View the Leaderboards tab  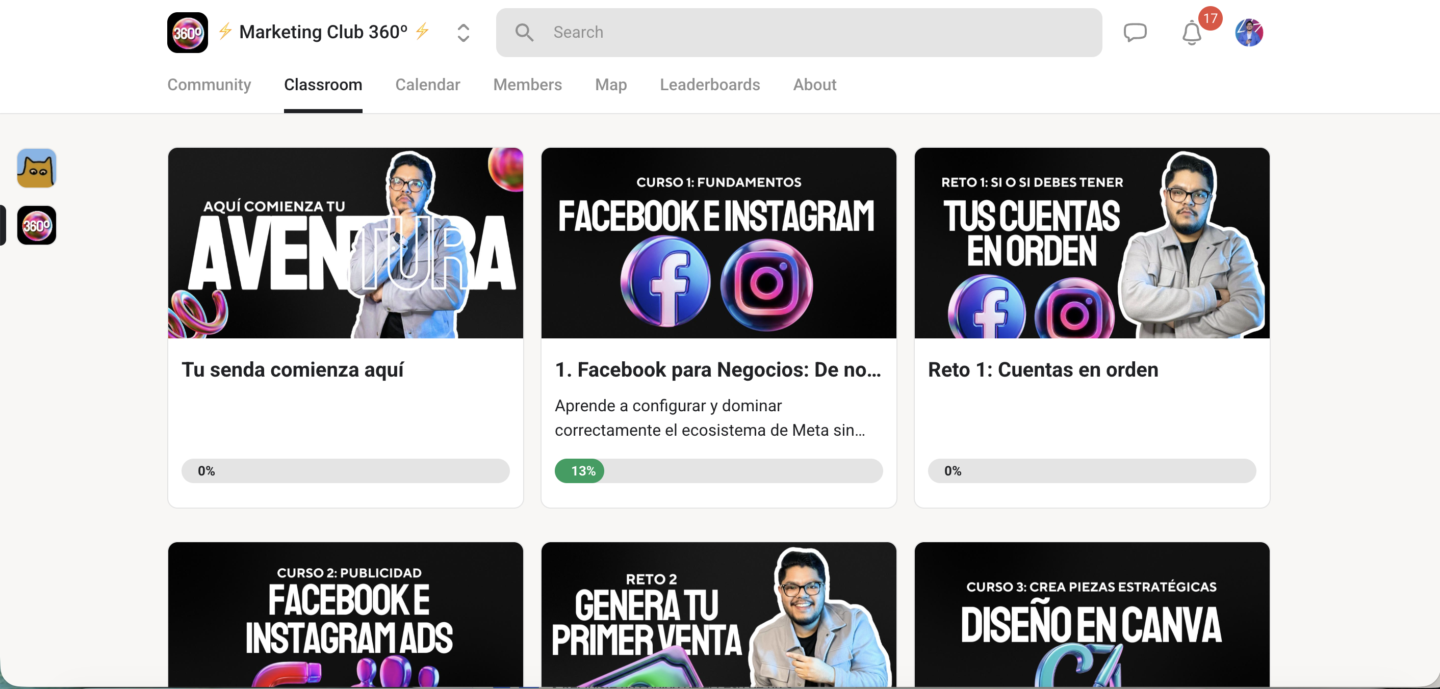pyautogui.click(x=710, y=85)
